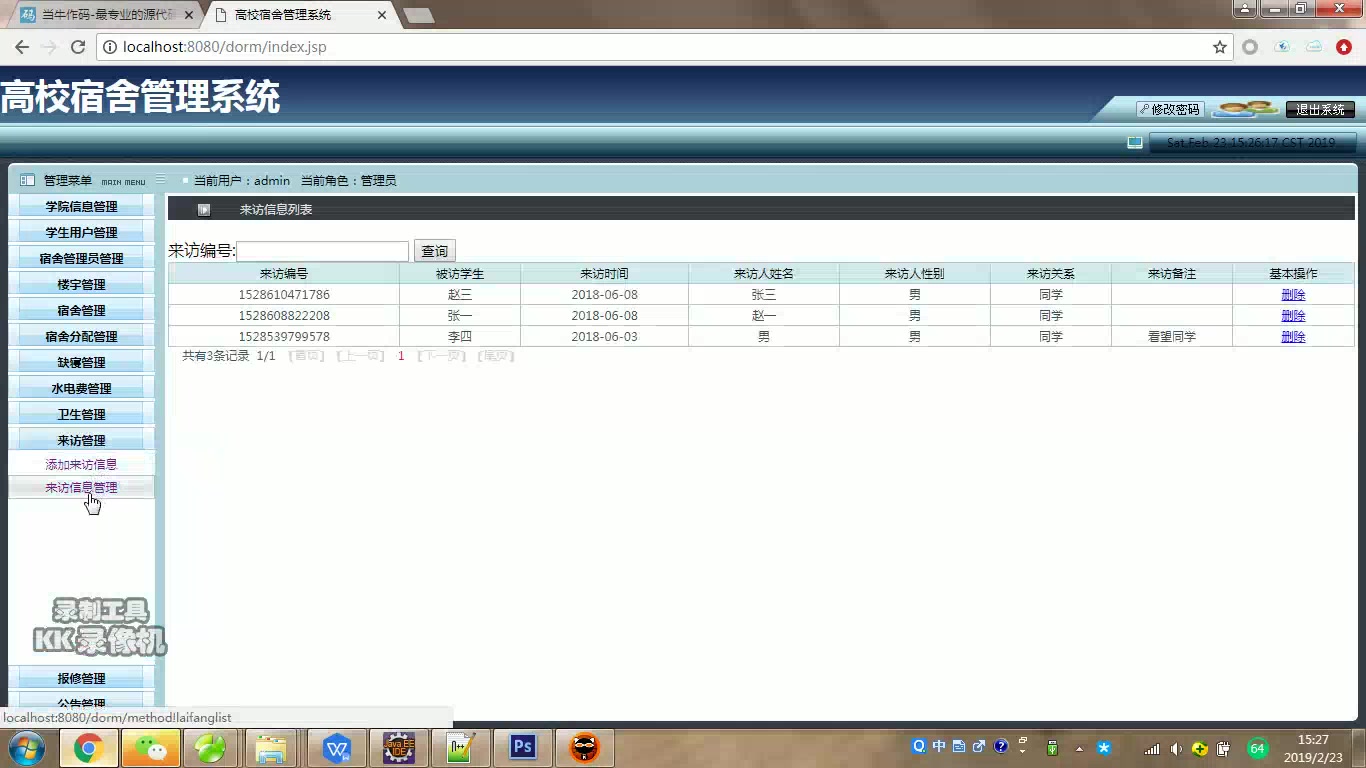Expand 卫生管理 menu
Screen dimensions: 1366x768
81,414
